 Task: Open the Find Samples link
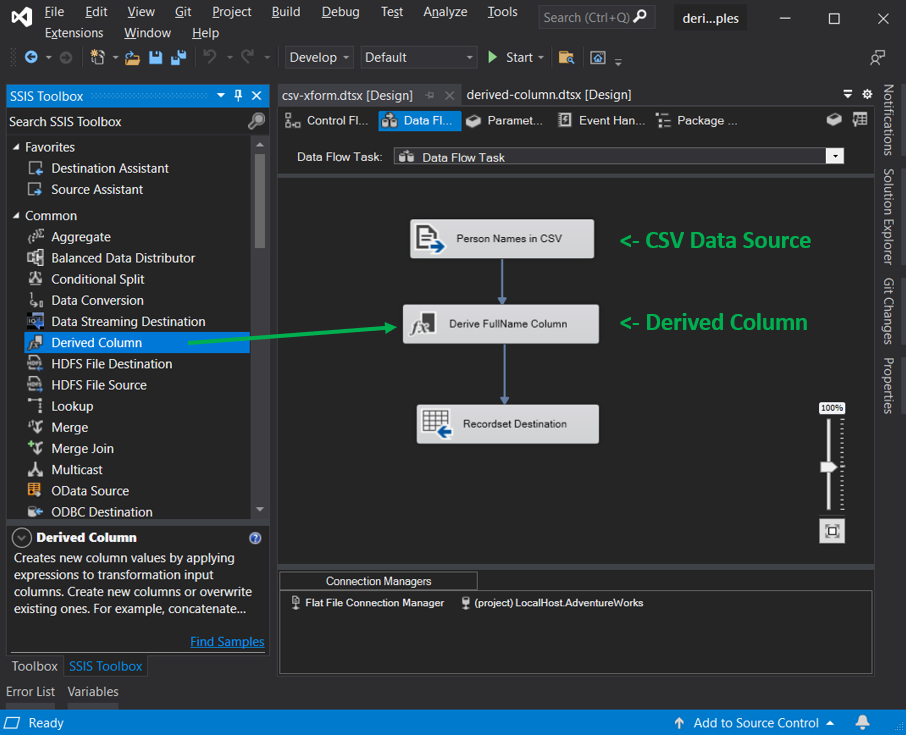(227, 642)
